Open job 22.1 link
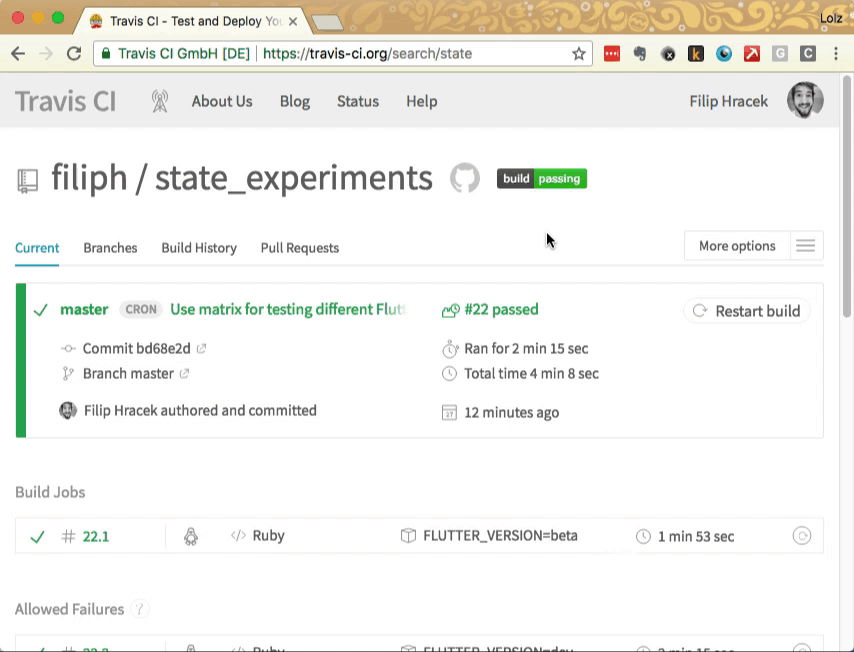This screenshot has width=854, height=652. point(96,537)
